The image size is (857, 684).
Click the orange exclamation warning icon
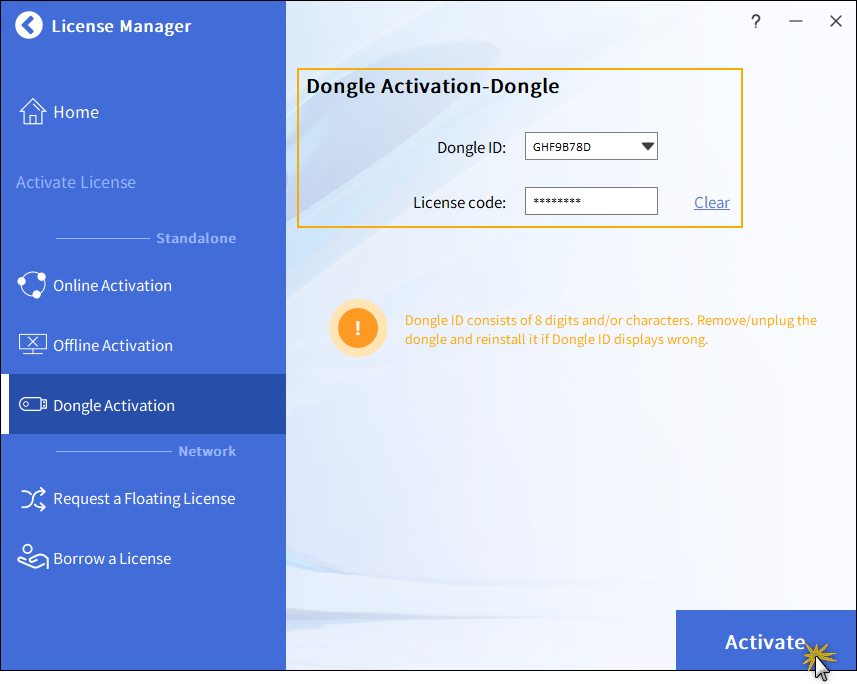[x=357, y=328]
